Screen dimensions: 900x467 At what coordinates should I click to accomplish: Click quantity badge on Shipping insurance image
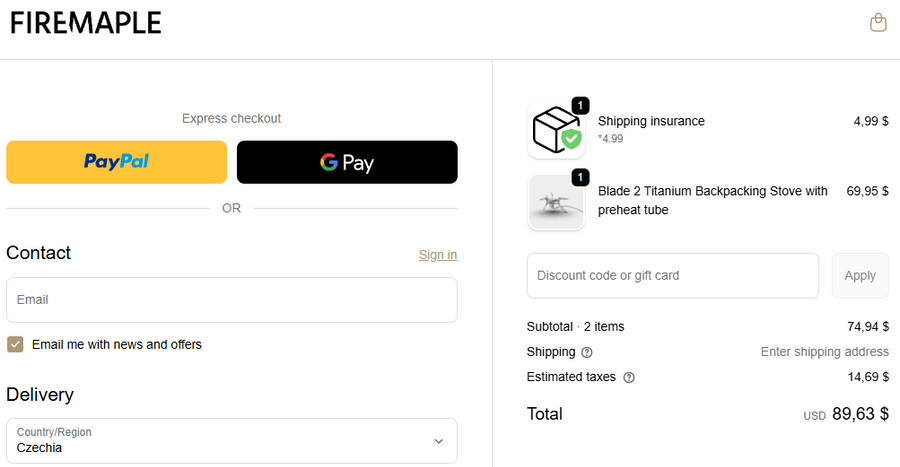click(581, 105)
